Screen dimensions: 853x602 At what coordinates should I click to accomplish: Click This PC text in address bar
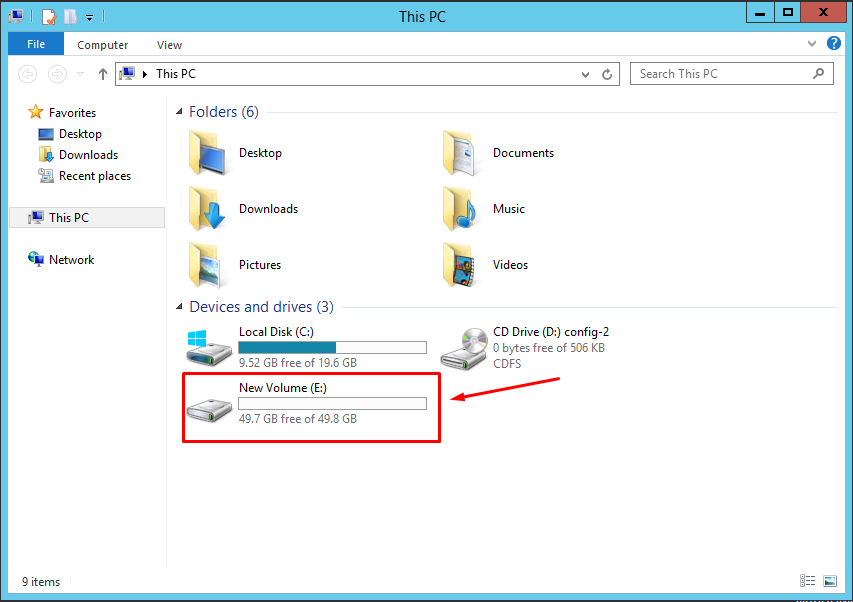[x=176, y=74]
